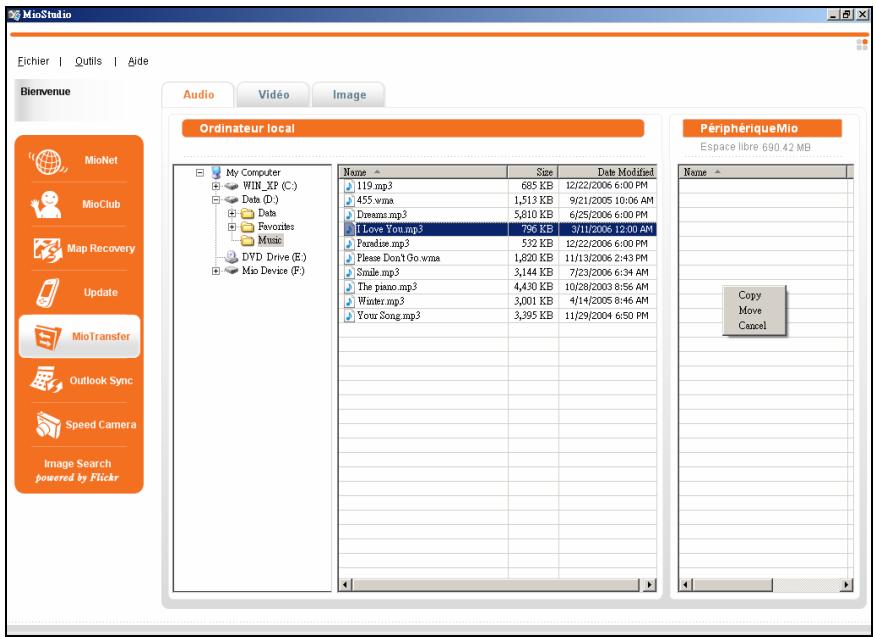Click the WIN_XP (C:) drive icon

click(x=231, y=186)
